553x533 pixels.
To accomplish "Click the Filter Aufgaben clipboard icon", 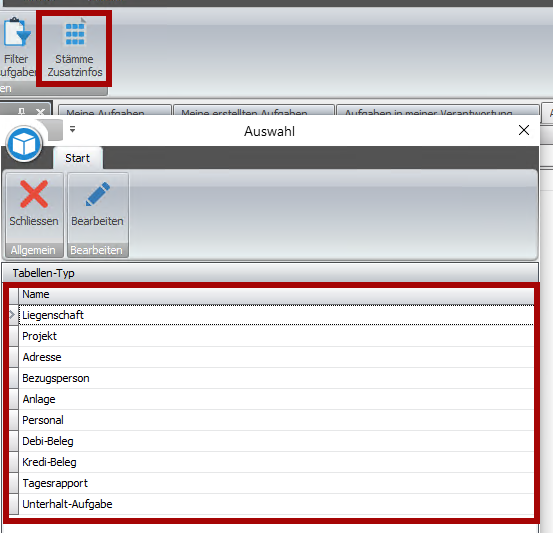I will (17, 32).
